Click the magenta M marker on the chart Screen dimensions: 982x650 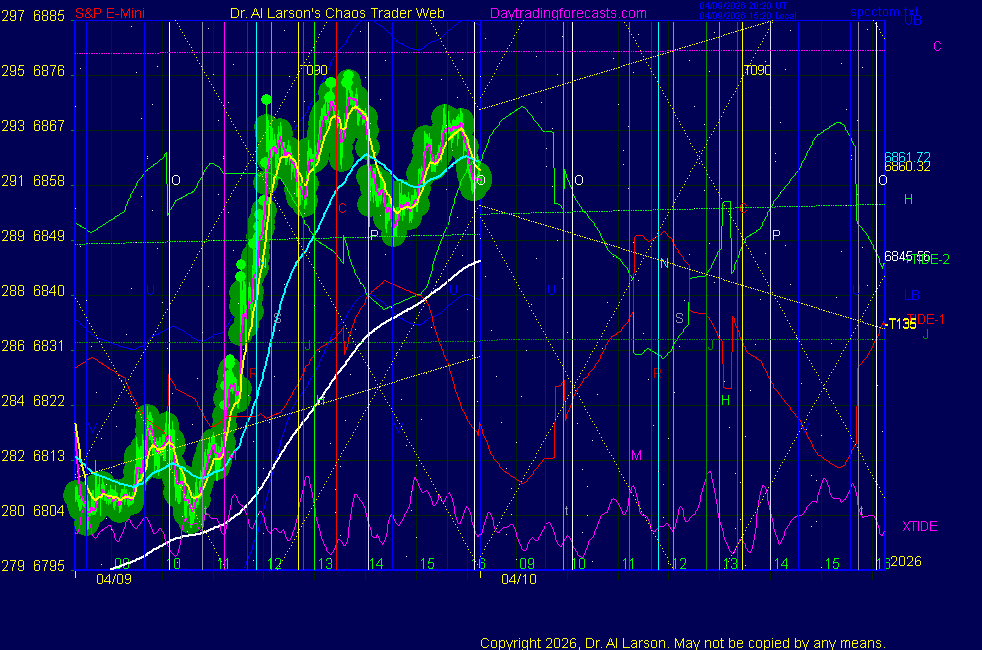click(x=636, y=455)
